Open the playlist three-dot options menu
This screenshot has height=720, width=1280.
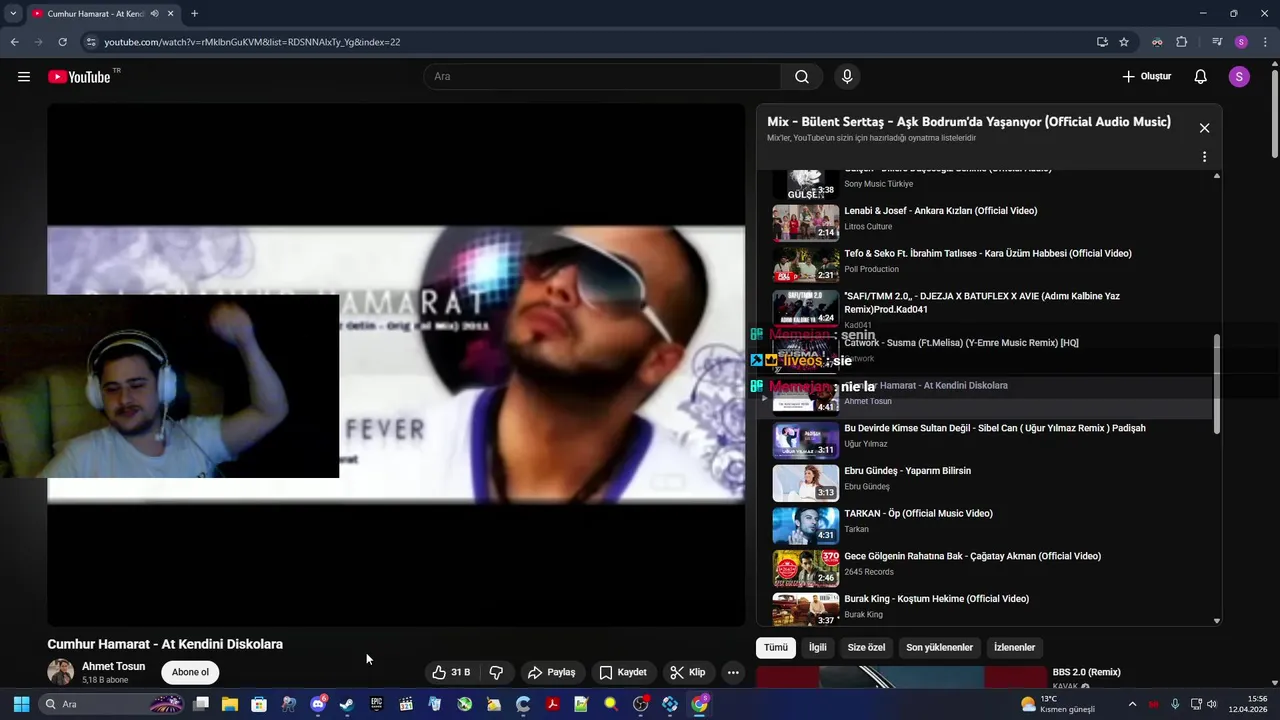pos(1204,157)
